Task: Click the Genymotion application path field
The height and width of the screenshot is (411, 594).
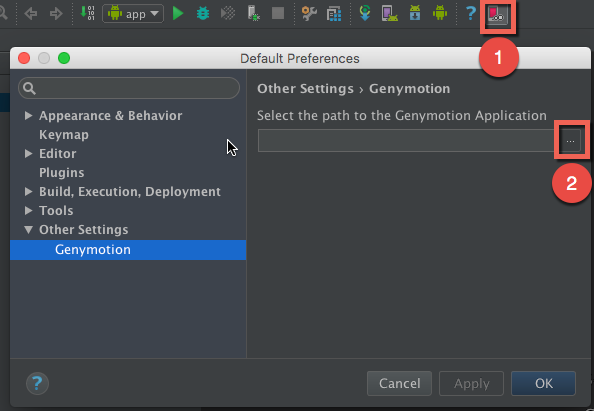Action: 406,141
